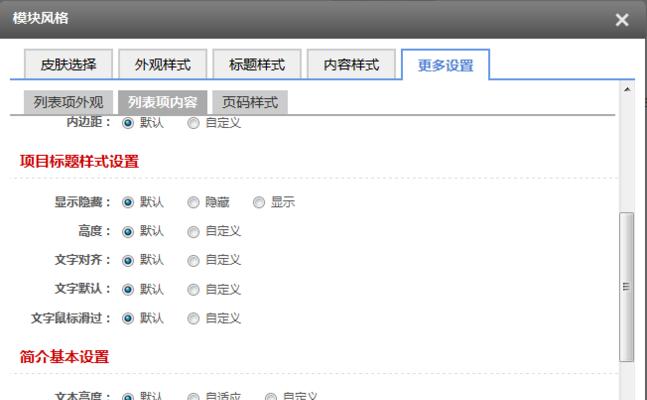The height and width of the screenshot is (400, 647).
Task: Close the 模块风格 dialog with the X
Action: 622,19
